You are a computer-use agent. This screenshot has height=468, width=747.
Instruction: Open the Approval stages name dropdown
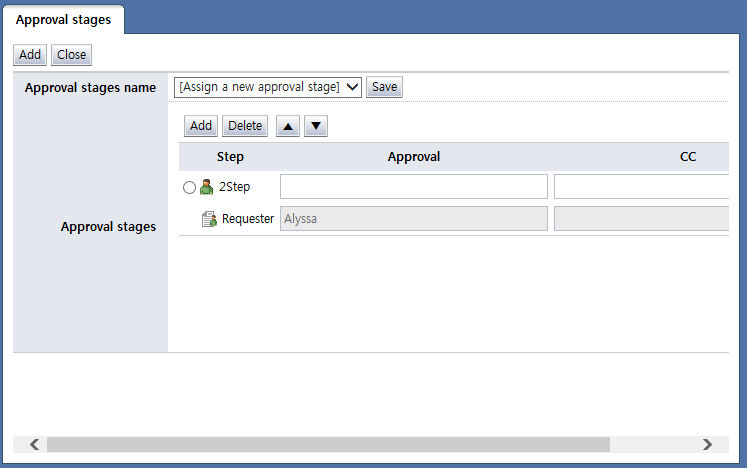coord(267,87)
